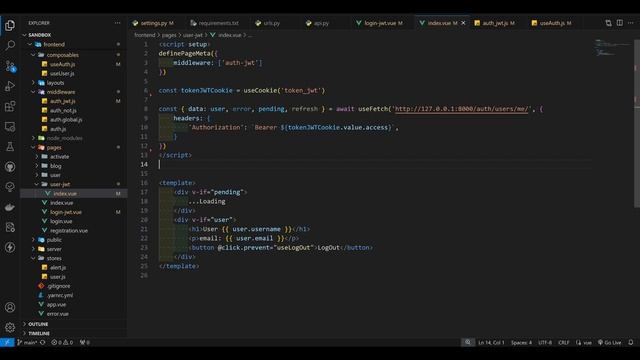Open Run and Debug view
The width and height of the screenshot is (640, 360).
coord(10,86)
